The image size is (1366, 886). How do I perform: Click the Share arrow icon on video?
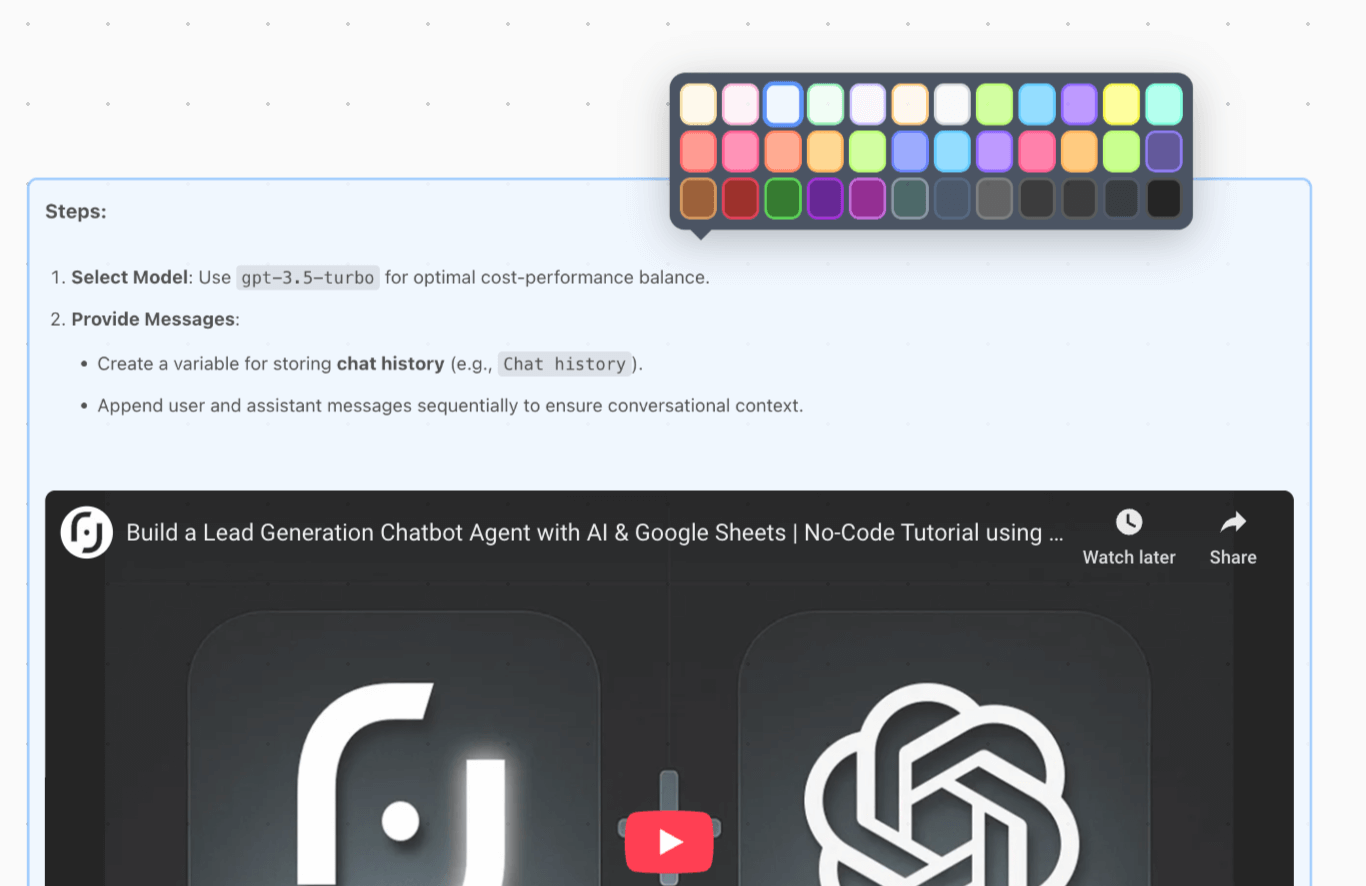(1233, 522)
